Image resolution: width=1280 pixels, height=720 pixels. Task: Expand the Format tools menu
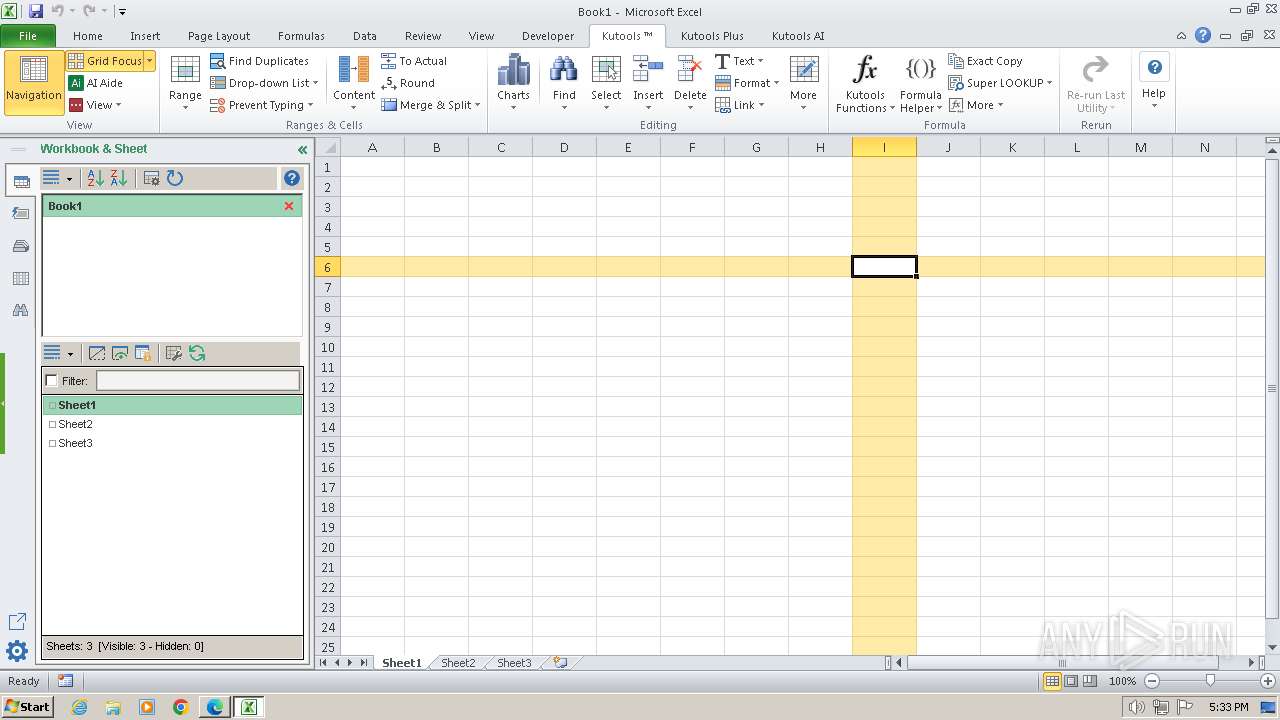(x=747, y=83)
